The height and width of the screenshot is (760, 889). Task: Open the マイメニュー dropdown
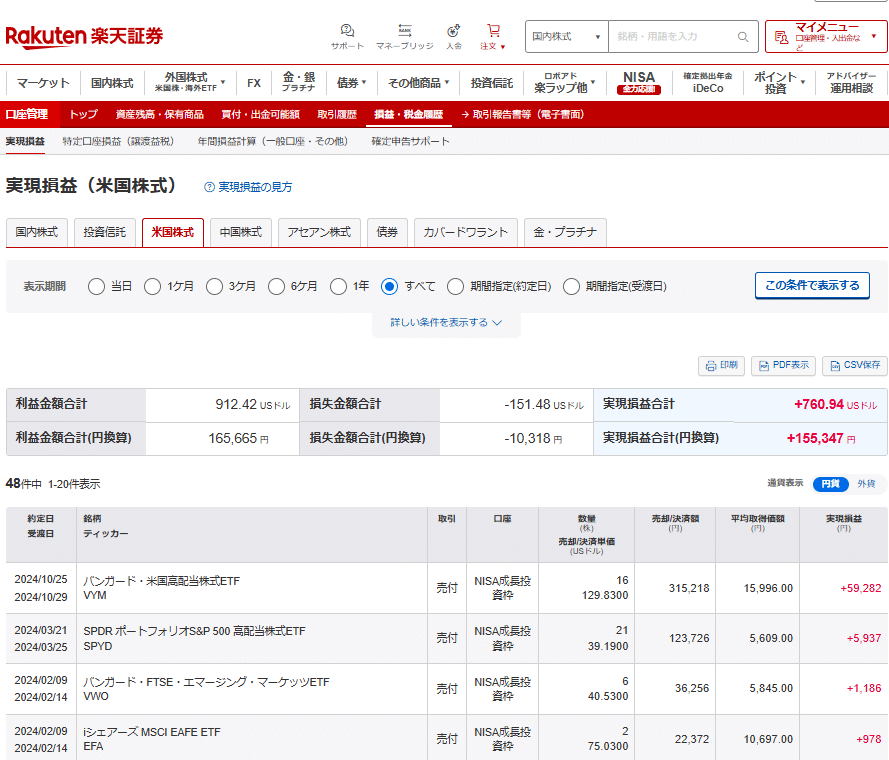(825, 37)
